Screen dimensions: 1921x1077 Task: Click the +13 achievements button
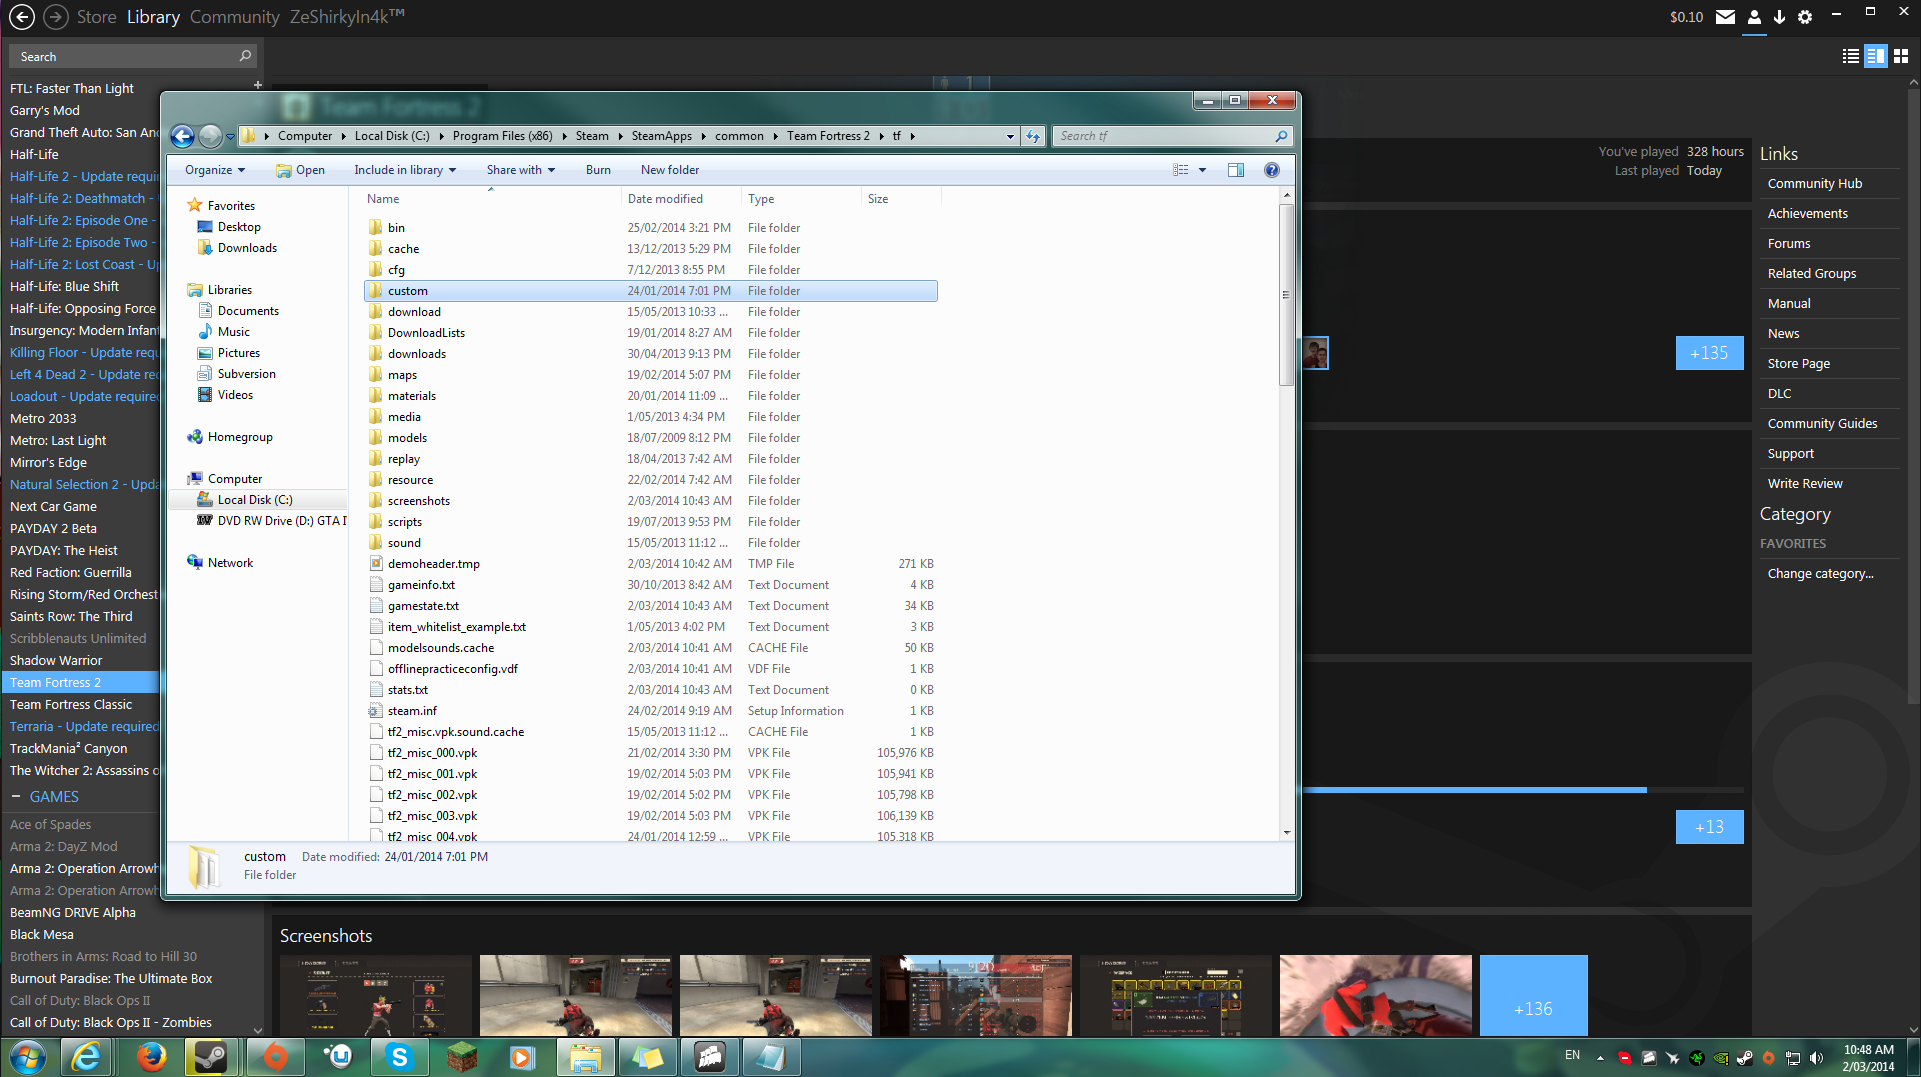(x=1709, y=827)
